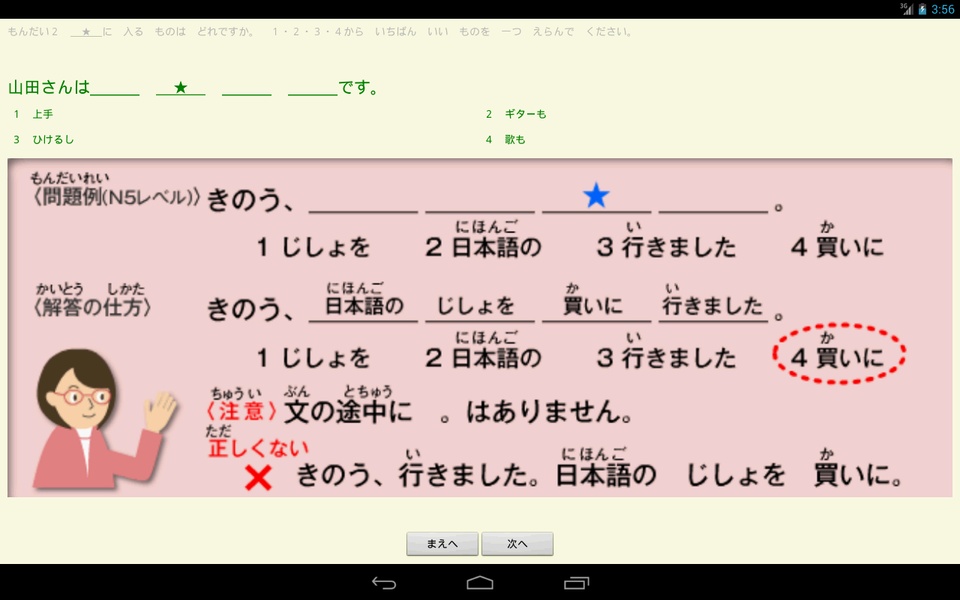Tap the 〈注意〉 caution label
Viewport: 960px width, 600px height.
tap(241, 411)
